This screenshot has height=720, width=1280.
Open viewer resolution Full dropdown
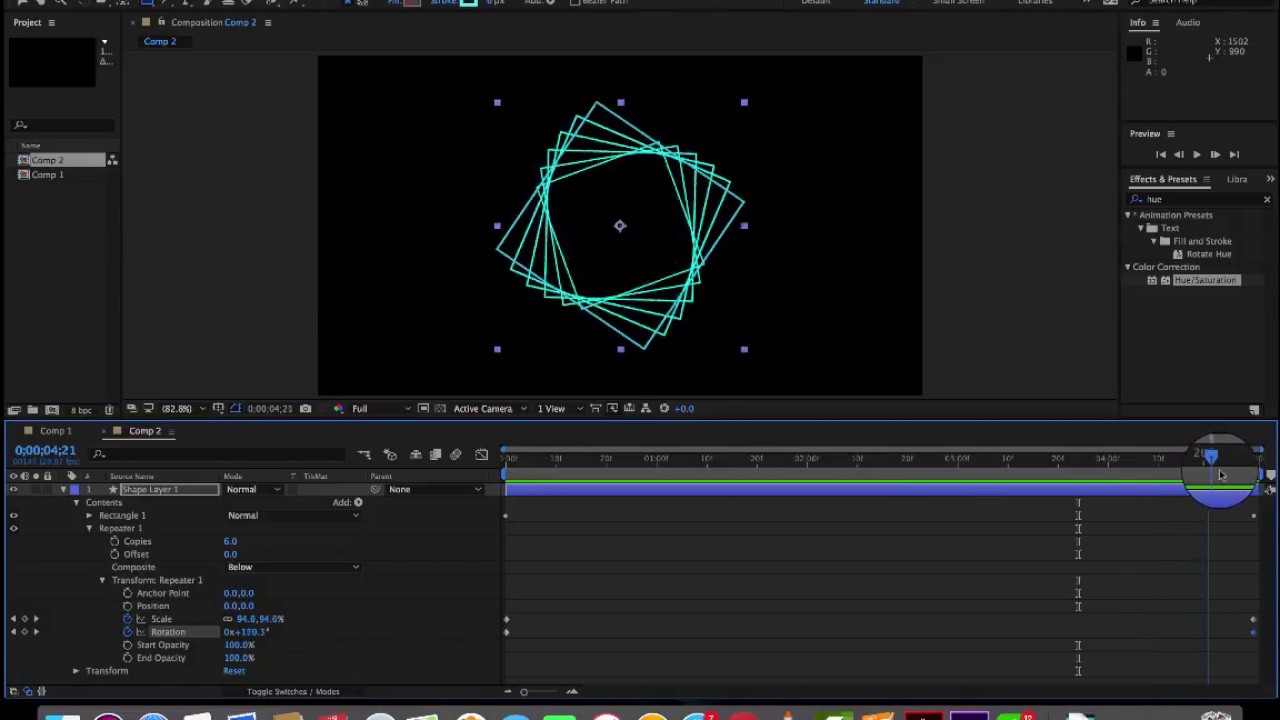click(380, 408)
